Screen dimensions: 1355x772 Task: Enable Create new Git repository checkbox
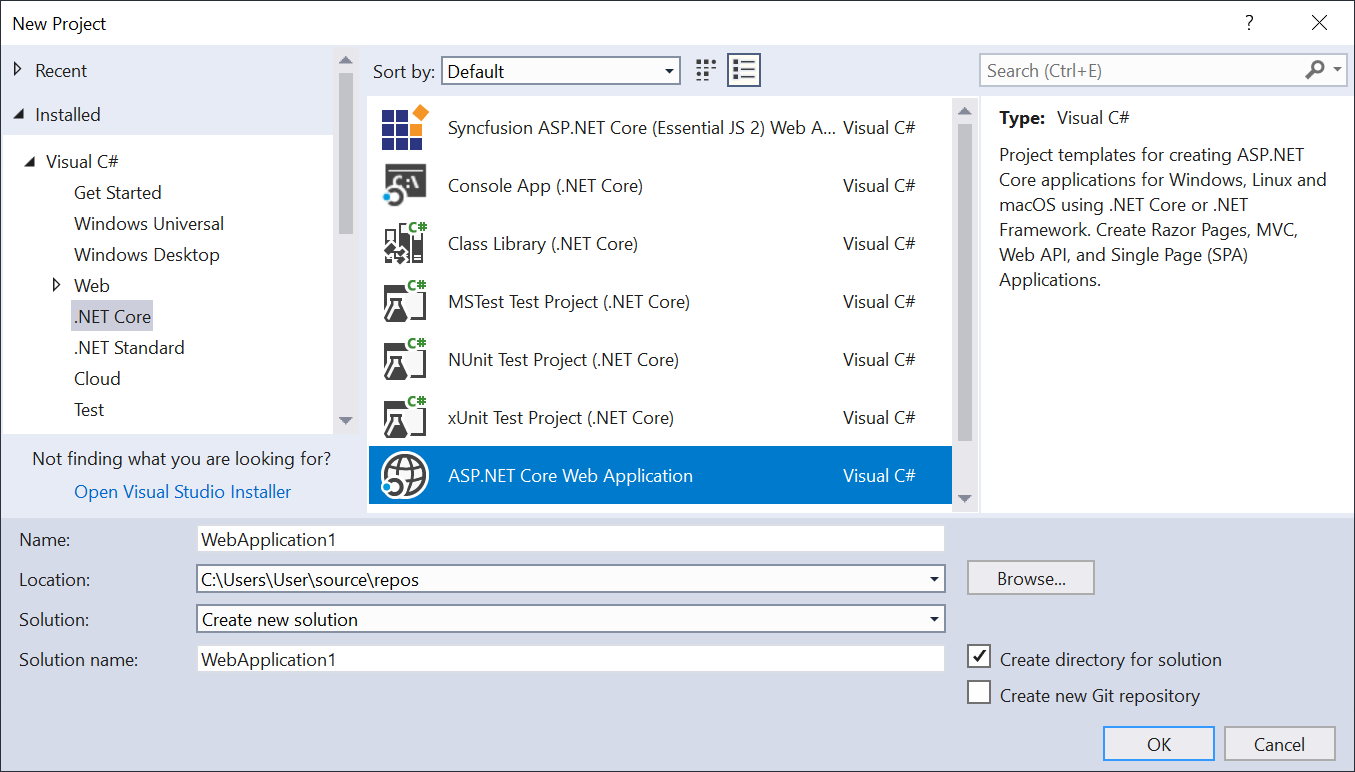click(x=979, y=693)
